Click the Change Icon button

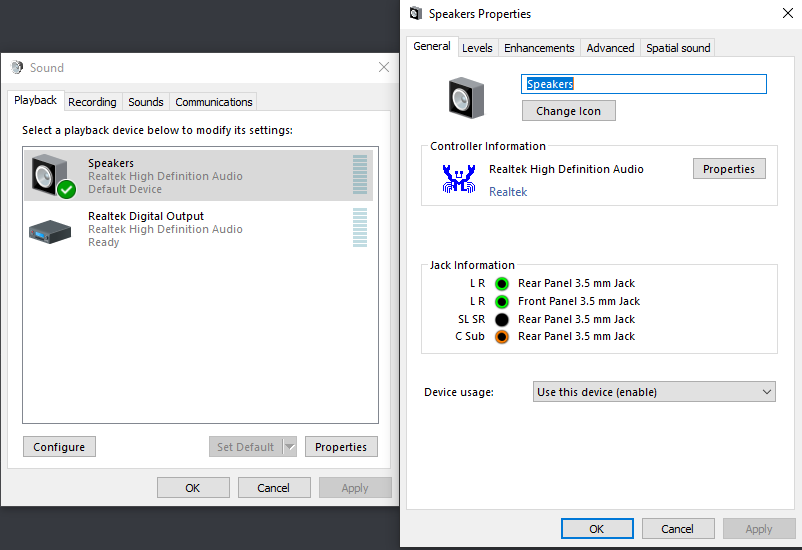pyautogui.click(x=569, y=111)
